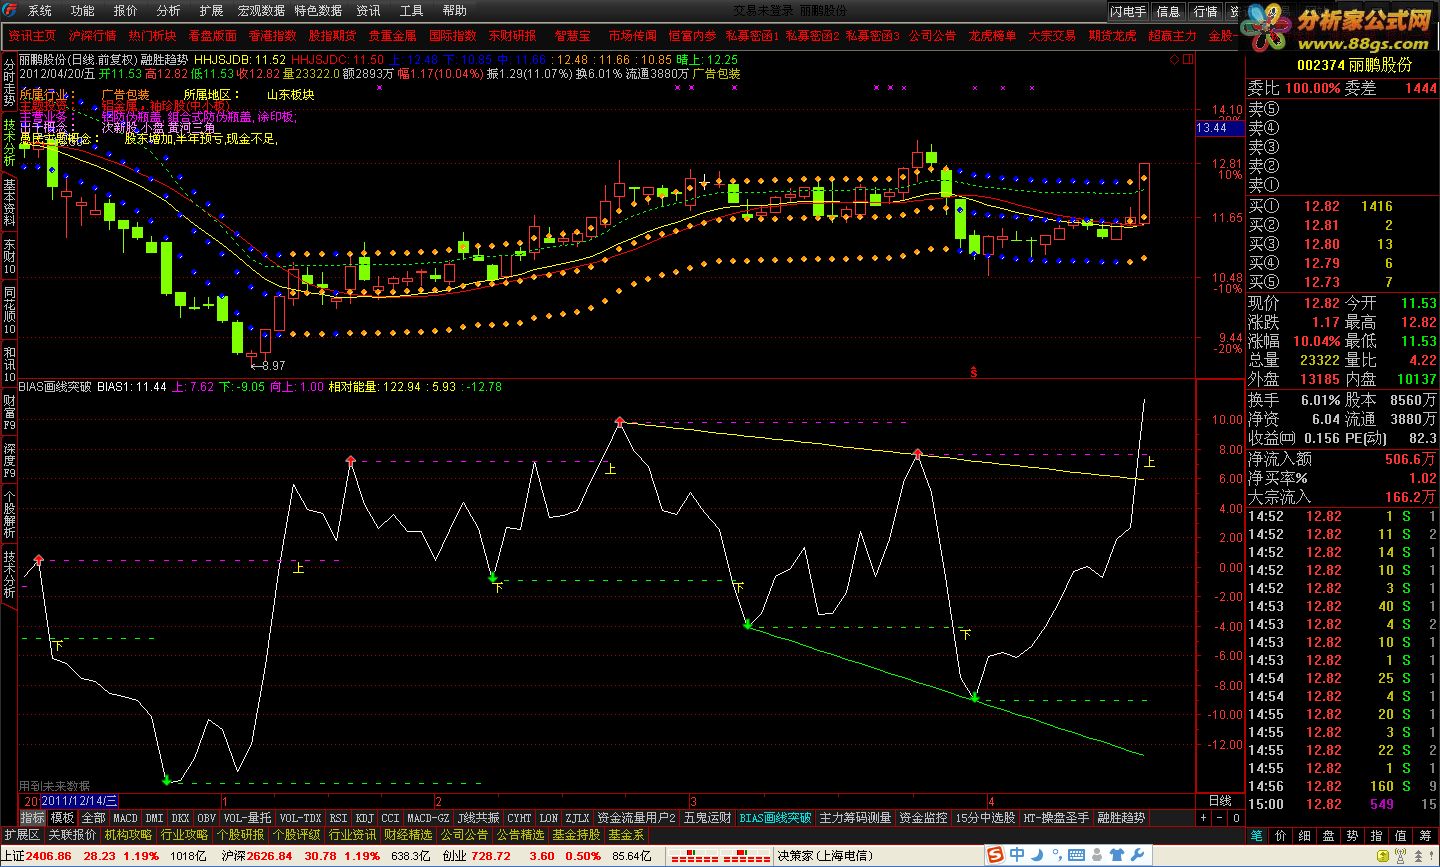Viewport: 1440px width, 867px height.
Task: Click the app logo icon at top-left
Action: point(9,10)
